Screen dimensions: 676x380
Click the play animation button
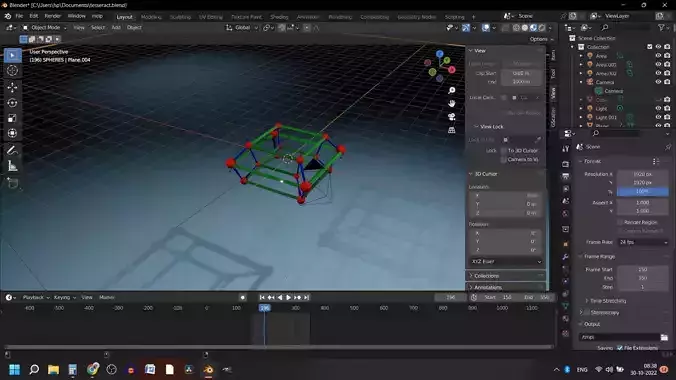tap(288, 298)
